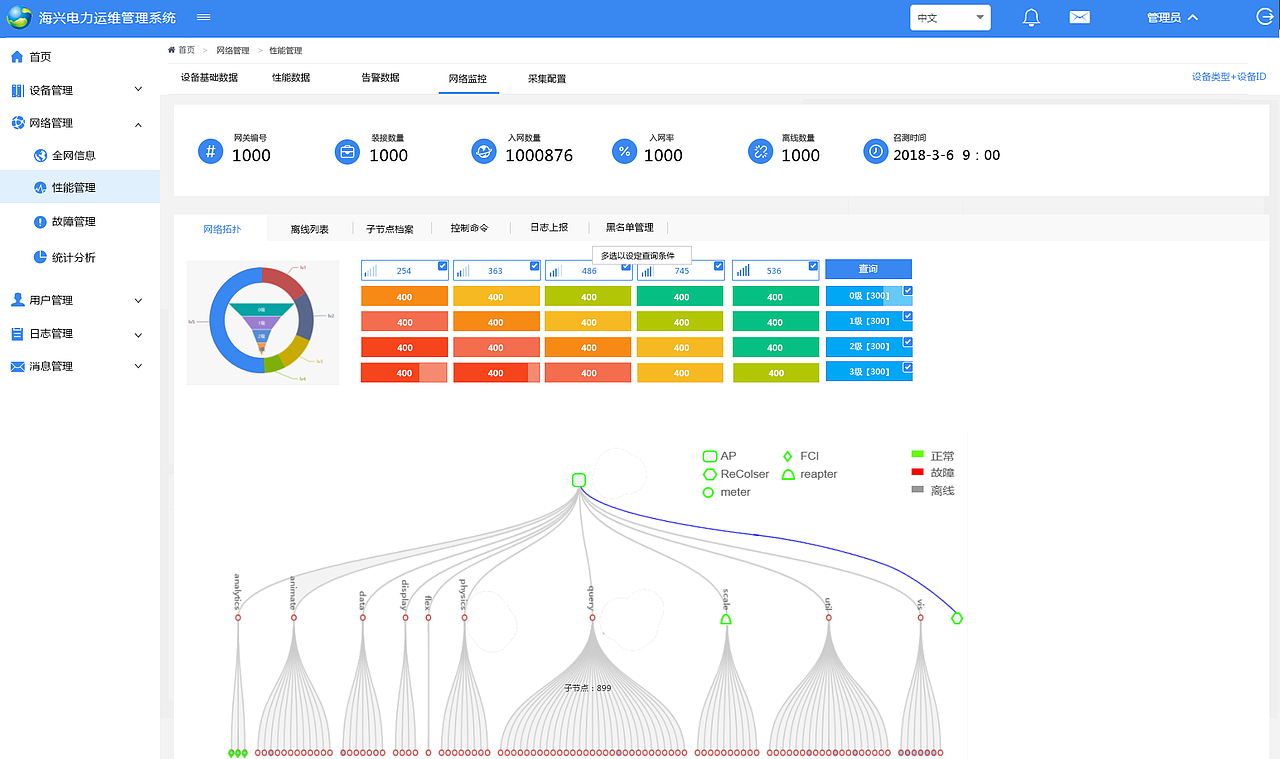
Task: Click the broken-link icon beside 离线数量
Action: [760, 151]
